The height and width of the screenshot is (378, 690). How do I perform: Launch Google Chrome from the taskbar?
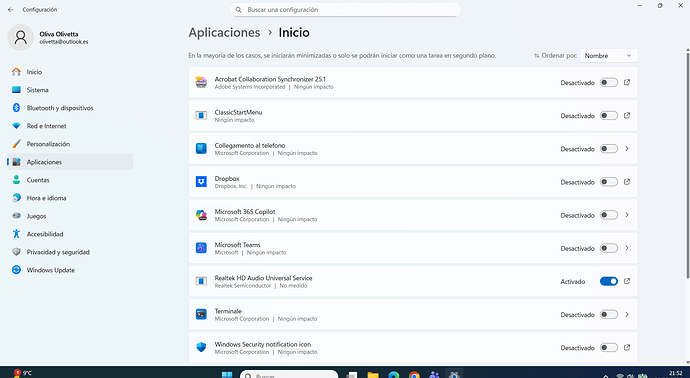point(414,375)
